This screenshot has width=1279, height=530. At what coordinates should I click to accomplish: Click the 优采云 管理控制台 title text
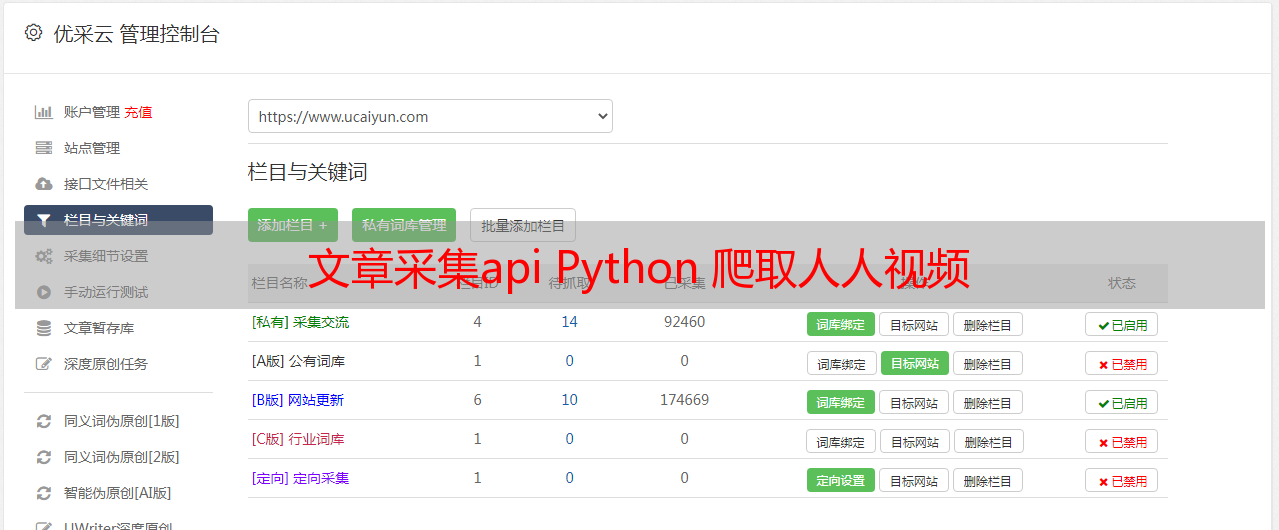pos(136,34)
